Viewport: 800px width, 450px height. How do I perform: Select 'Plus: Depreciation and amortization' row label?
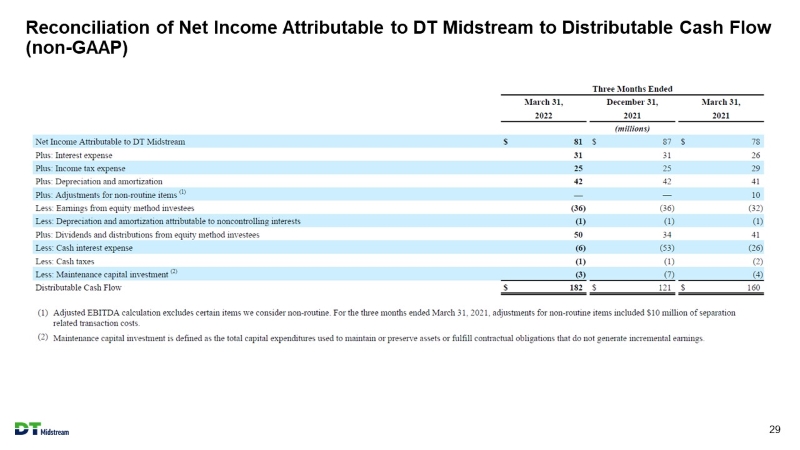[98, 182]
